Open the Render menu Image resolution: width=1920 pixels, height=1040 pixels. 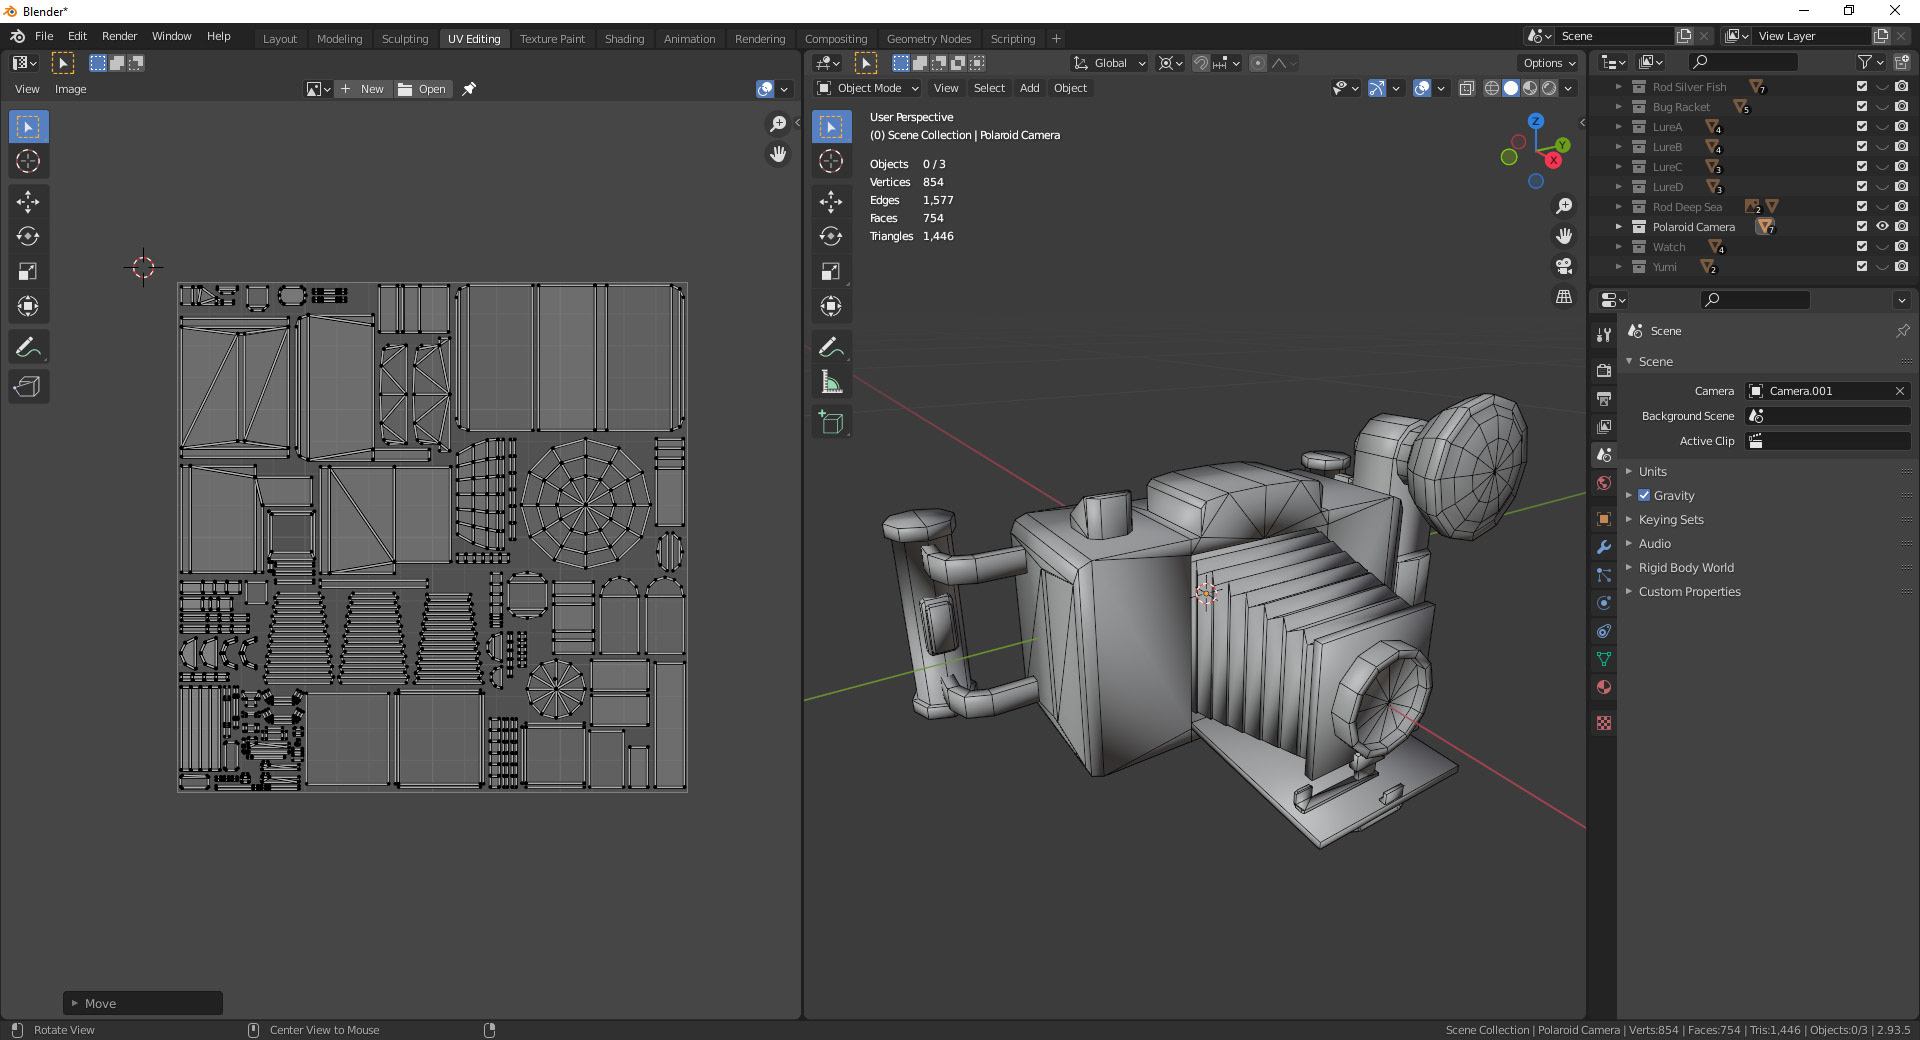[x=119, y=36]
